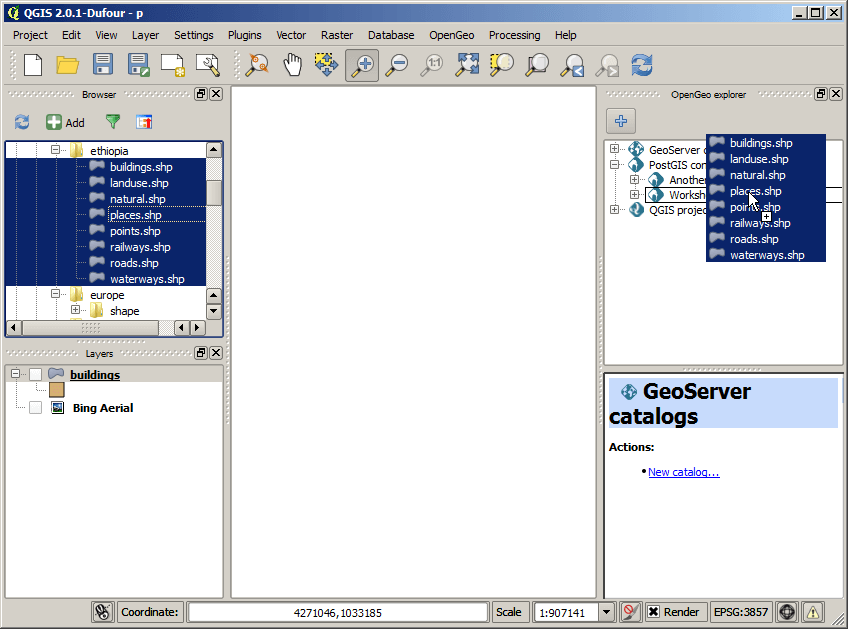Image resolution: width=848 pixels, height=629 pixels.
Task: Toggle visibility checkbox for Bing Aerial layer
Action: click(x=35, y=408)
